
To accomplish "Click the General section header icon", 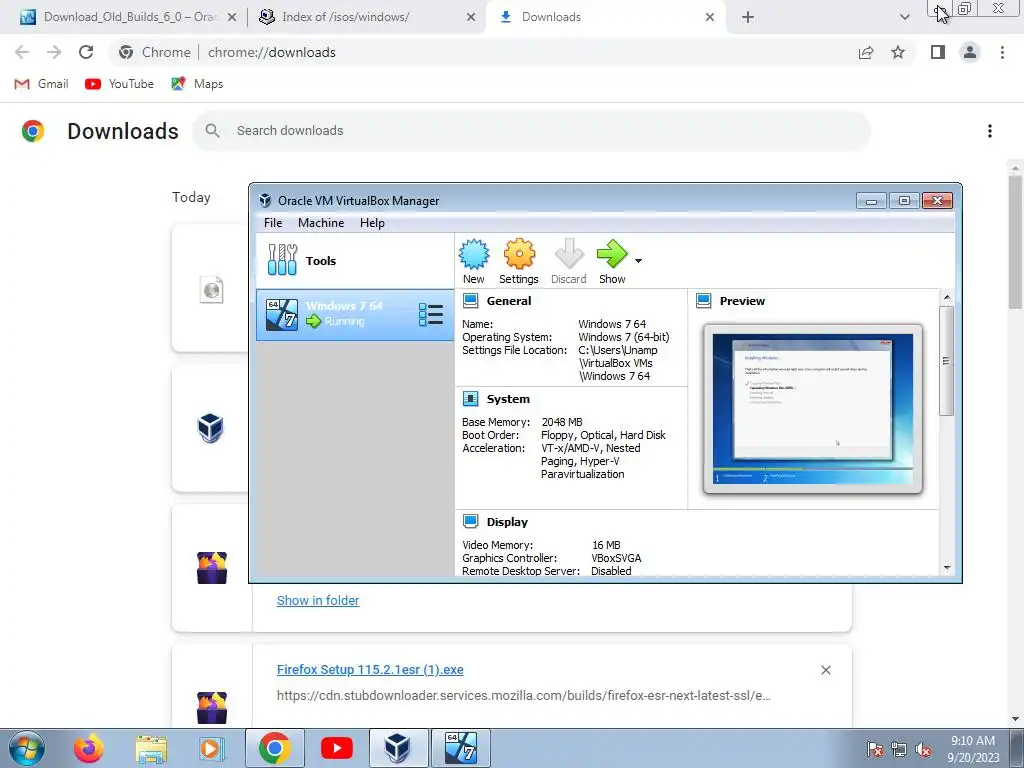I will 470,301.
